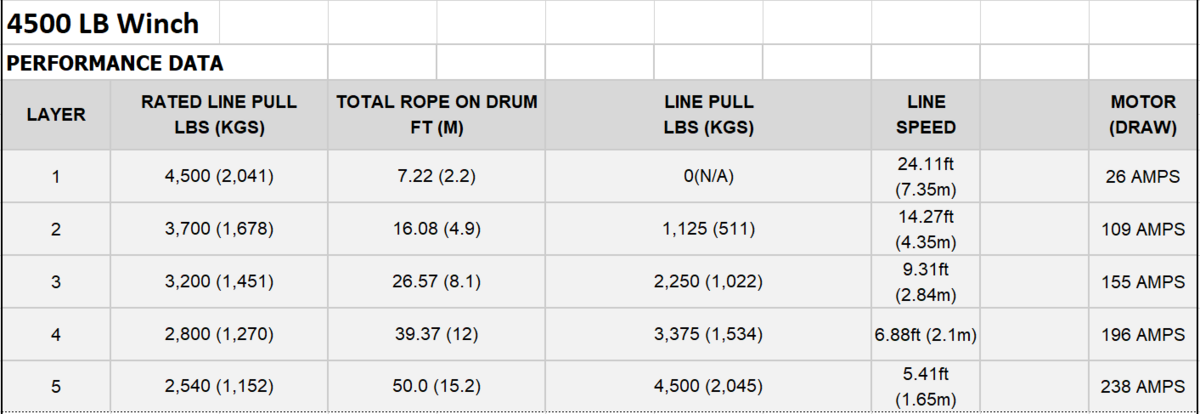1200x414 pixels.
Task: Click the 1,125 (511) line pull cell
Action: (708, 229)
